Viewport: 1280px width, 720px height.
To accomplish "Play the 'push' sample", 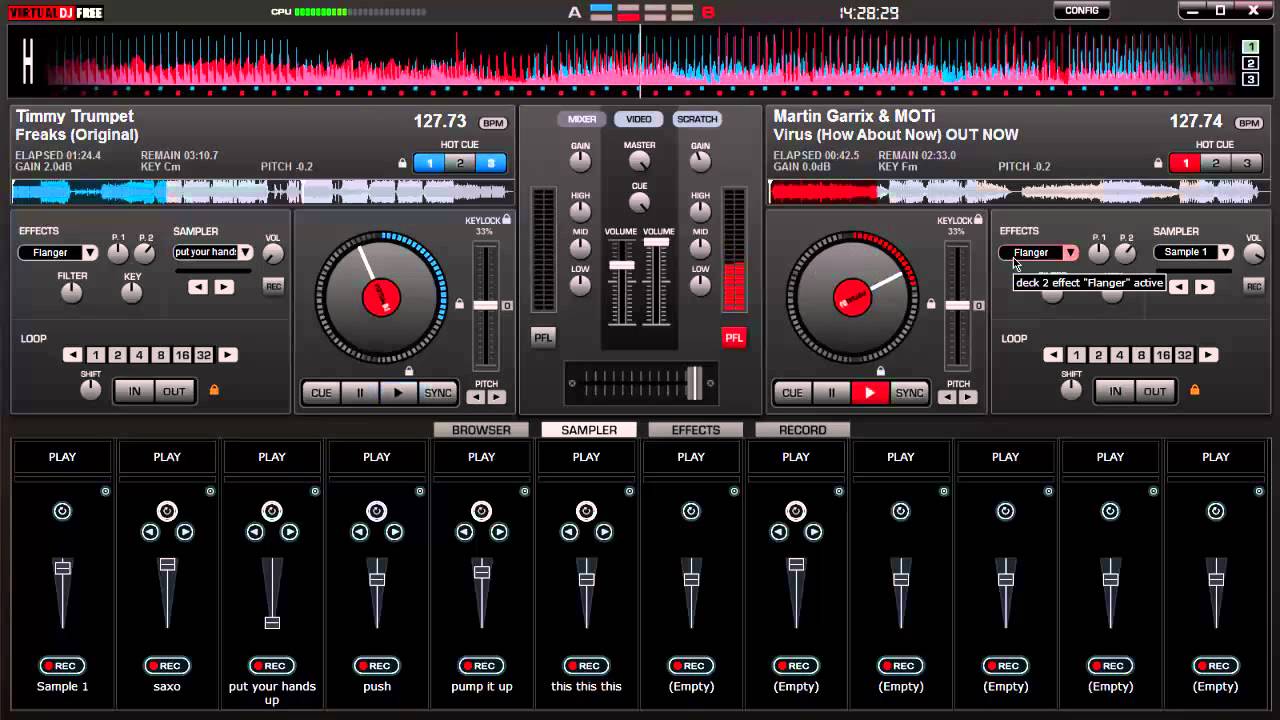I will pos(377,457).
